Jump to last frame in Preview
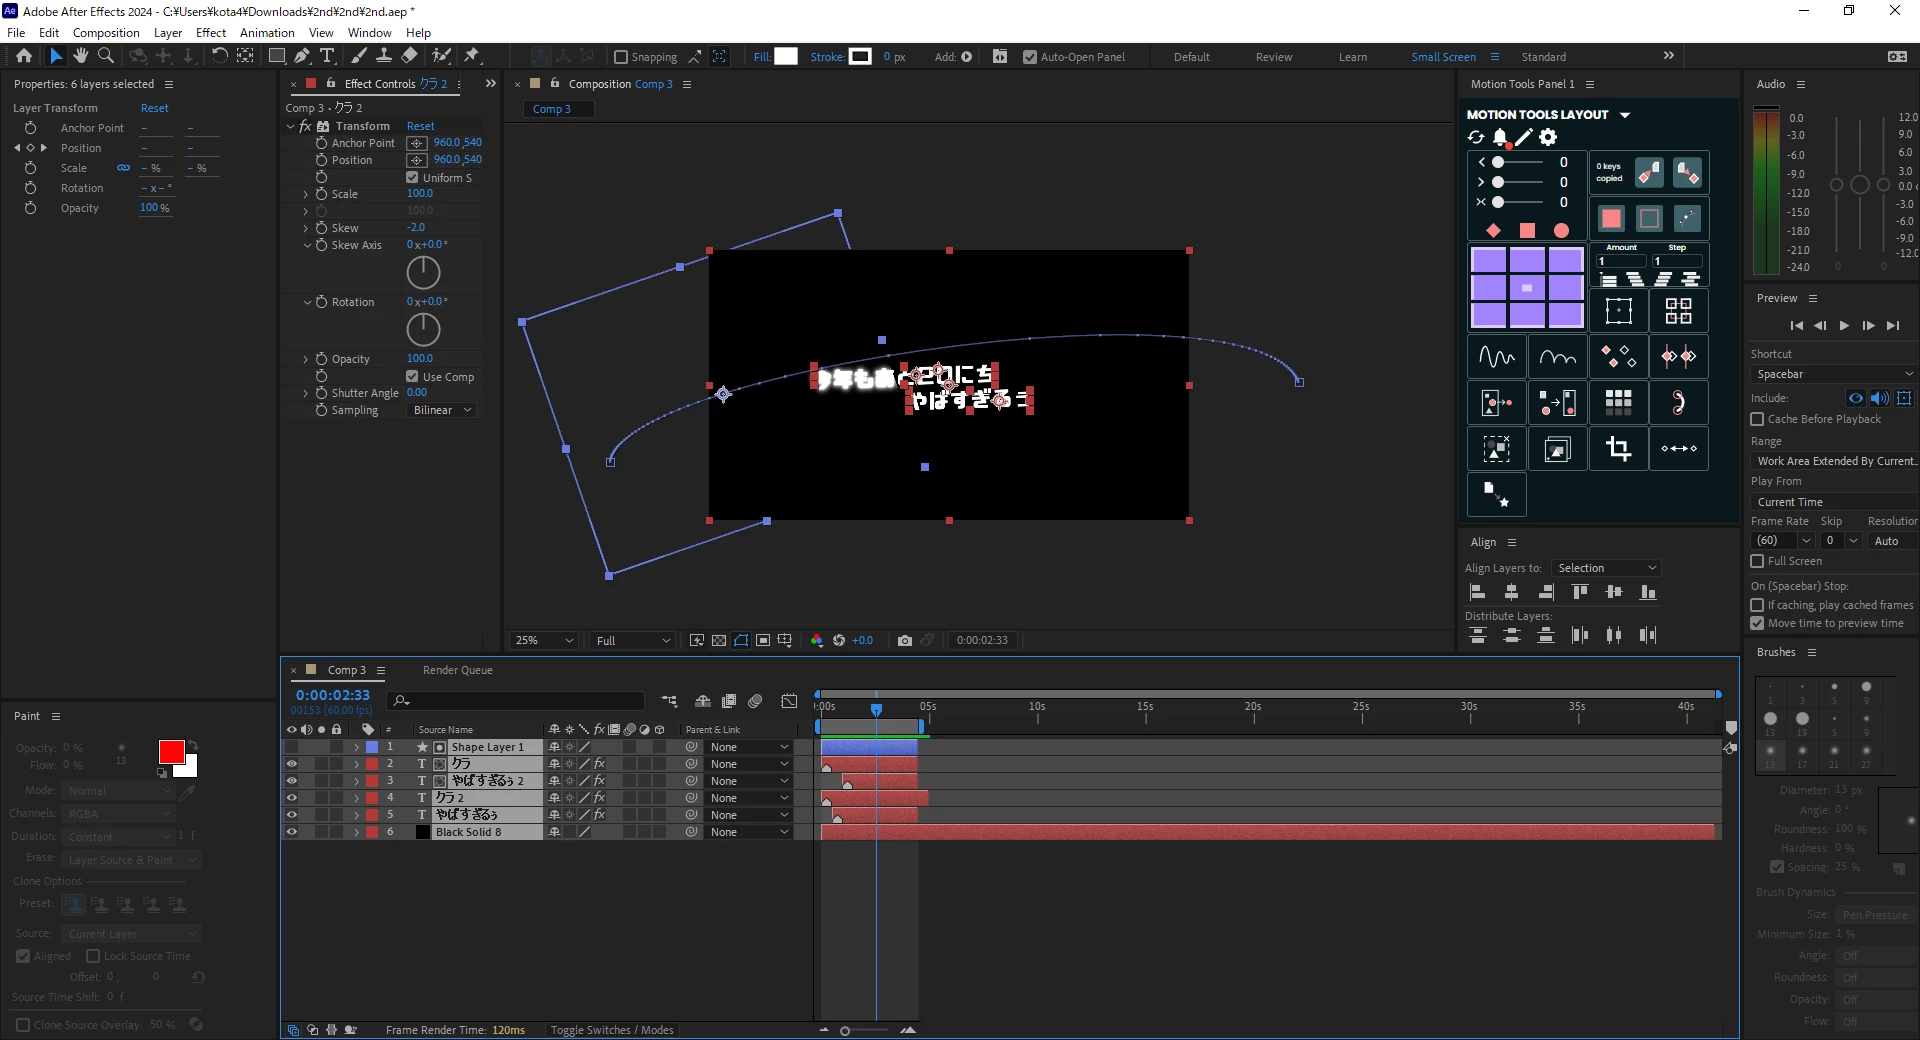The image size is (1920, 1040). [x=1893, y=326]
